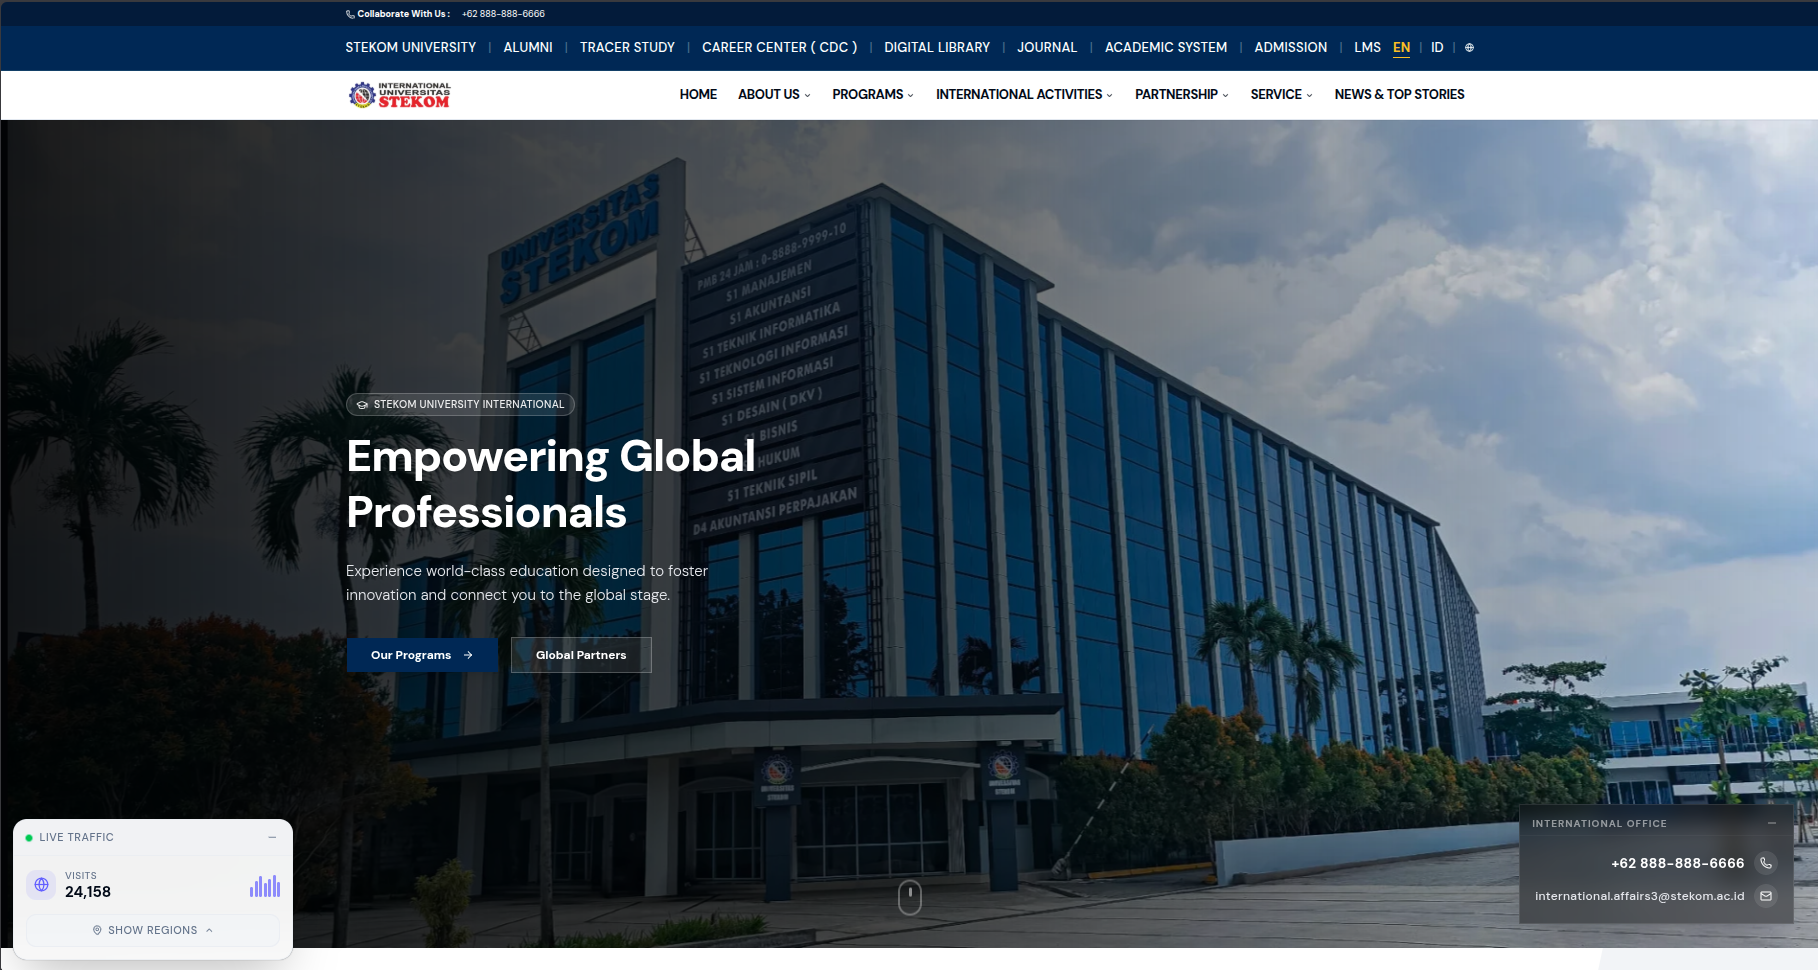Switch language to EN

(1401, 47)
